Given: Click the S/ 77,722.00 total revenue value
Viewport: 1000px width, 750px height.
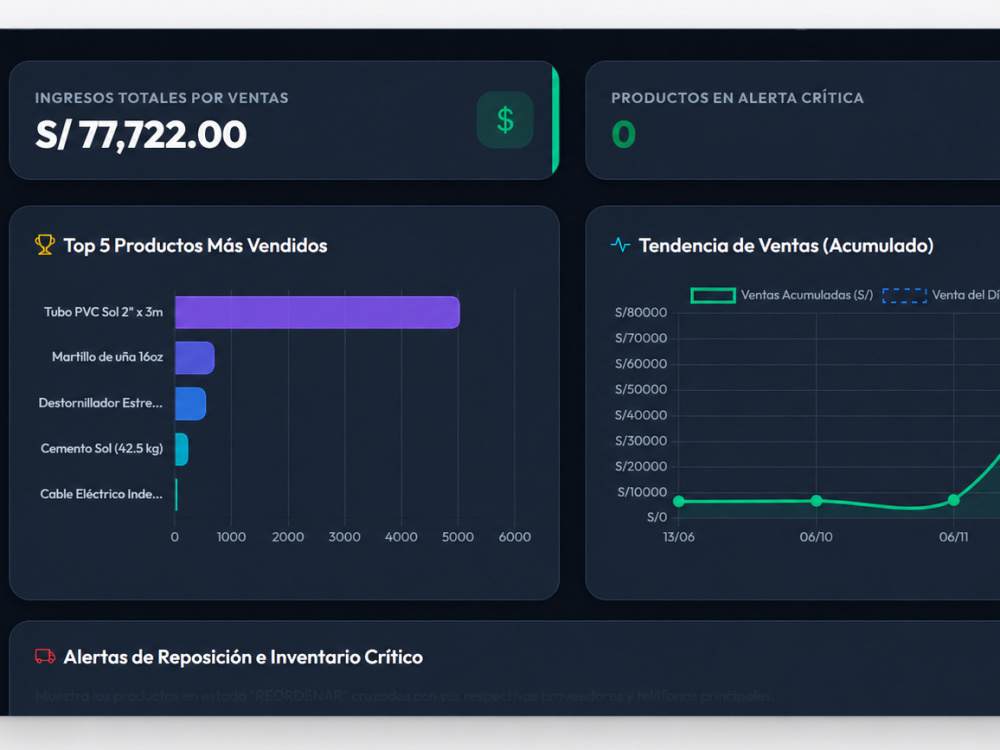Looking at the screenshot, I should tap(141, 135).
